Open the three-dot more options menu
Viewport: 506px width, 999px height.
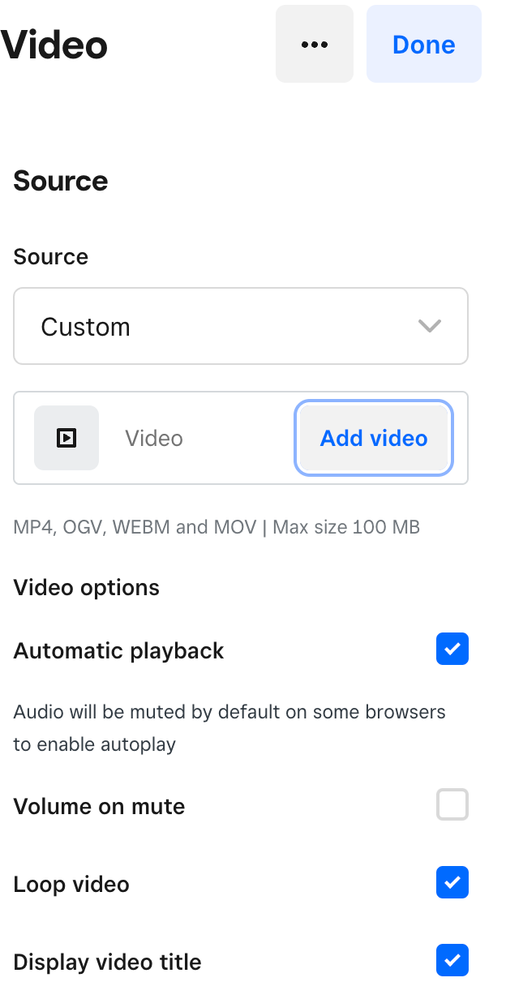[x=314, y=44]
